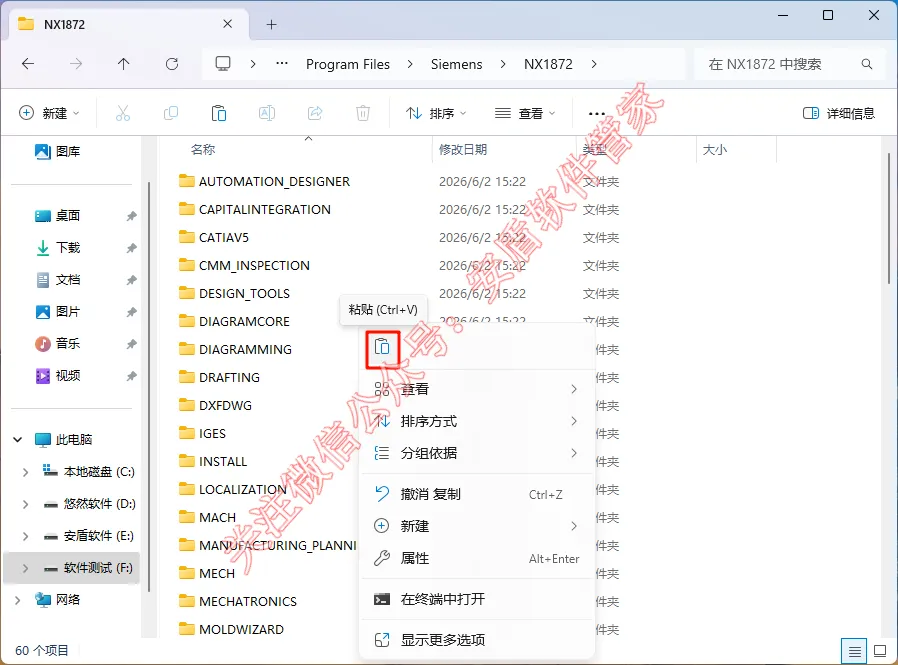This screenshot has height=665, width=898.
Task: Open more toolbar options ellipsis
Action: point(597,113)
